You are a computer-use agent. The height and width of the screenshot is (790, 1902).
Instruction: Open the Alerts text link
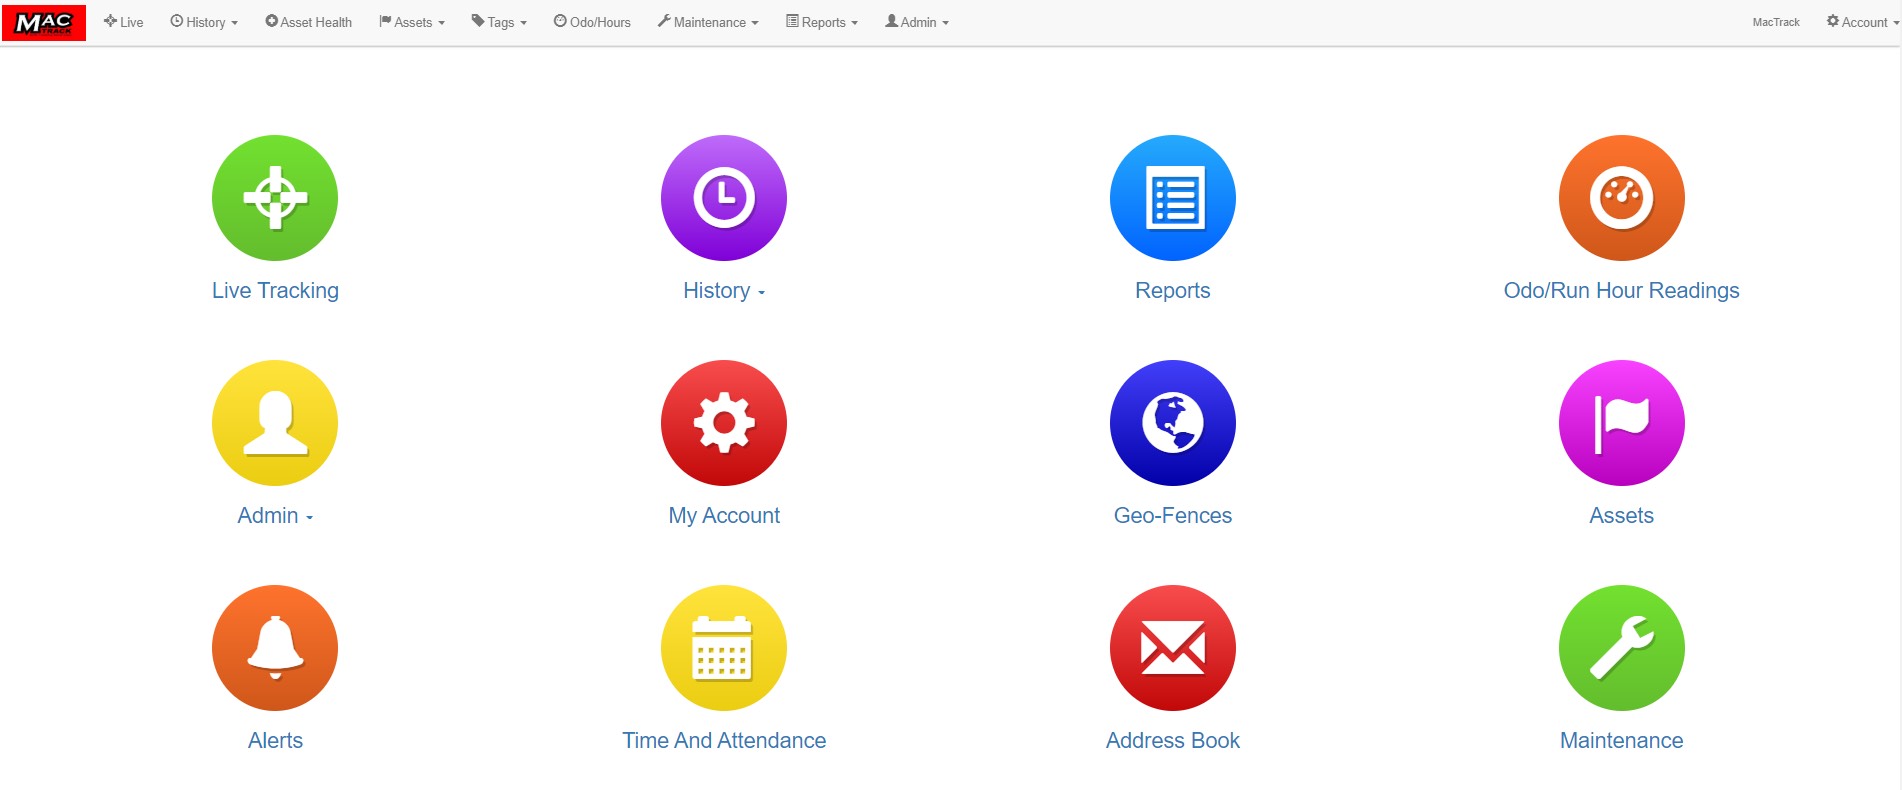coord(275,741)
